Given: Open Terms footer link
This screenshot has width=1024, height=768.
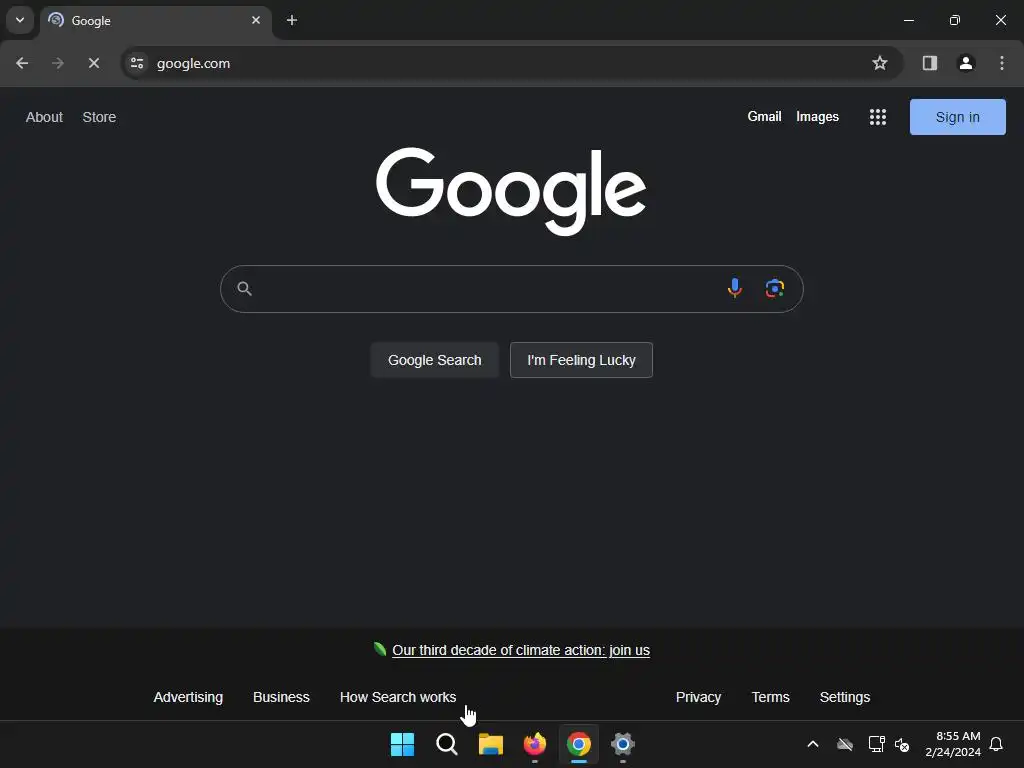Looking at the screenshot, I should pos(770,697).
